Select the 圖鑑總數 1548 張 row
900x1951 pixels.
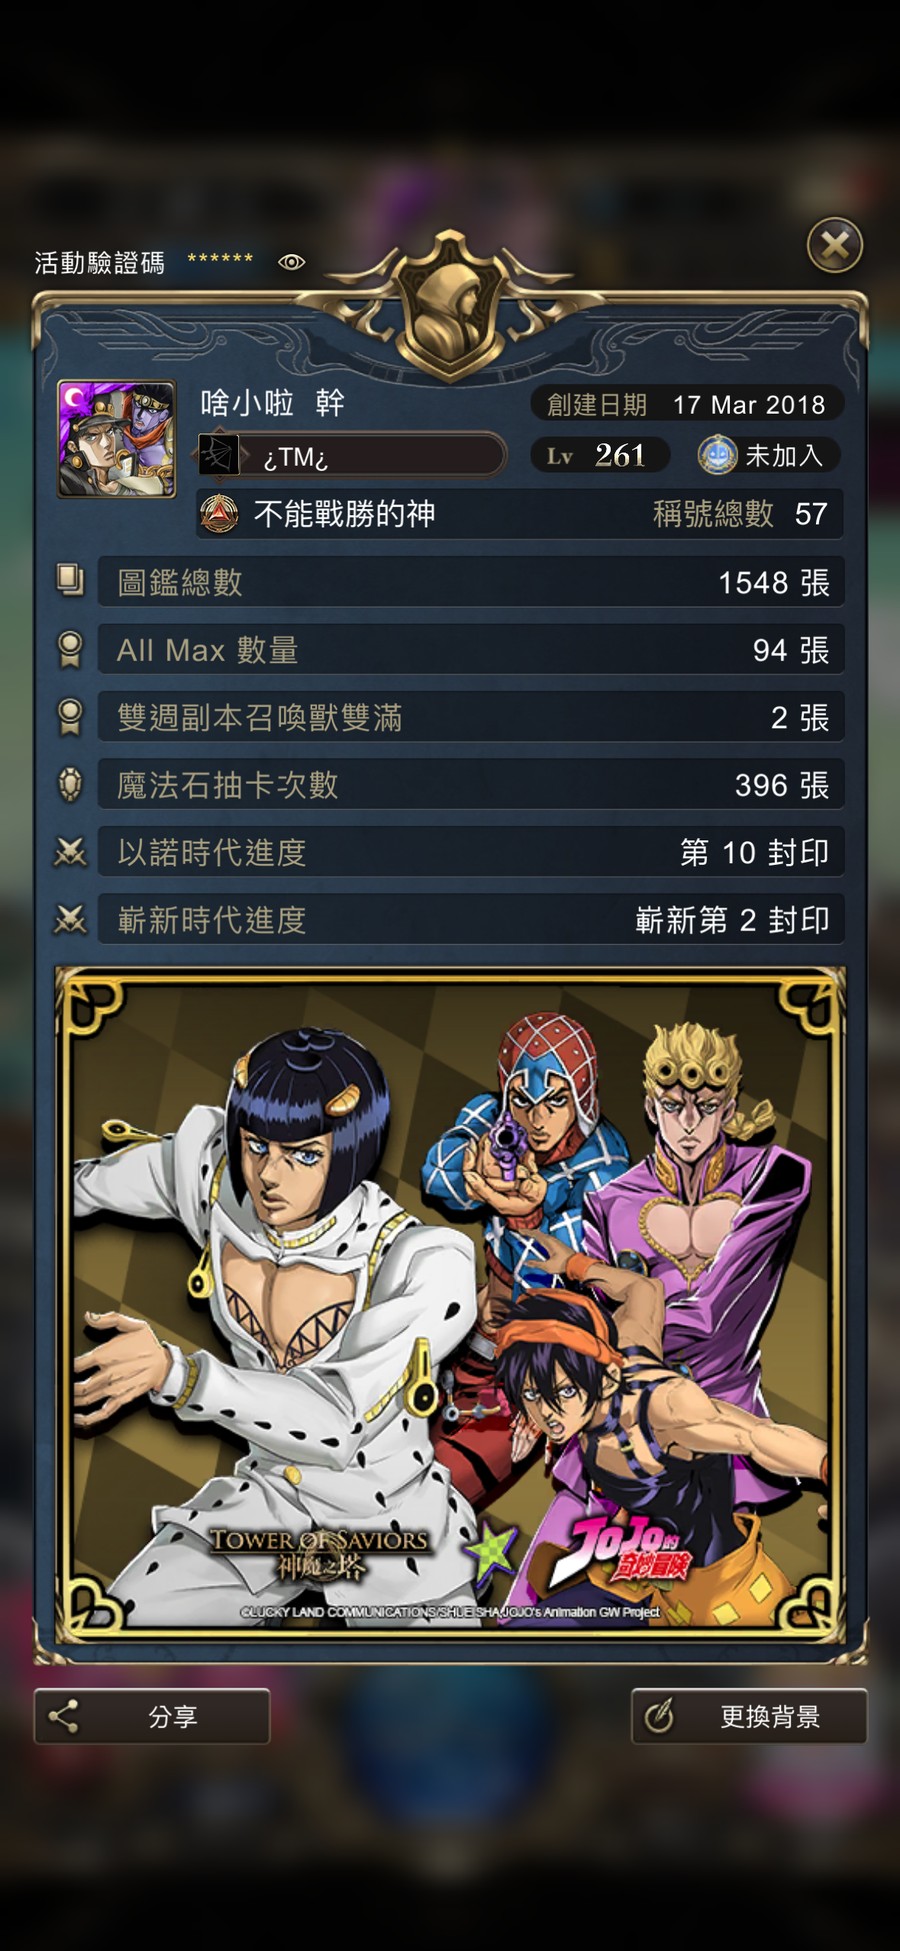(471, 582)
